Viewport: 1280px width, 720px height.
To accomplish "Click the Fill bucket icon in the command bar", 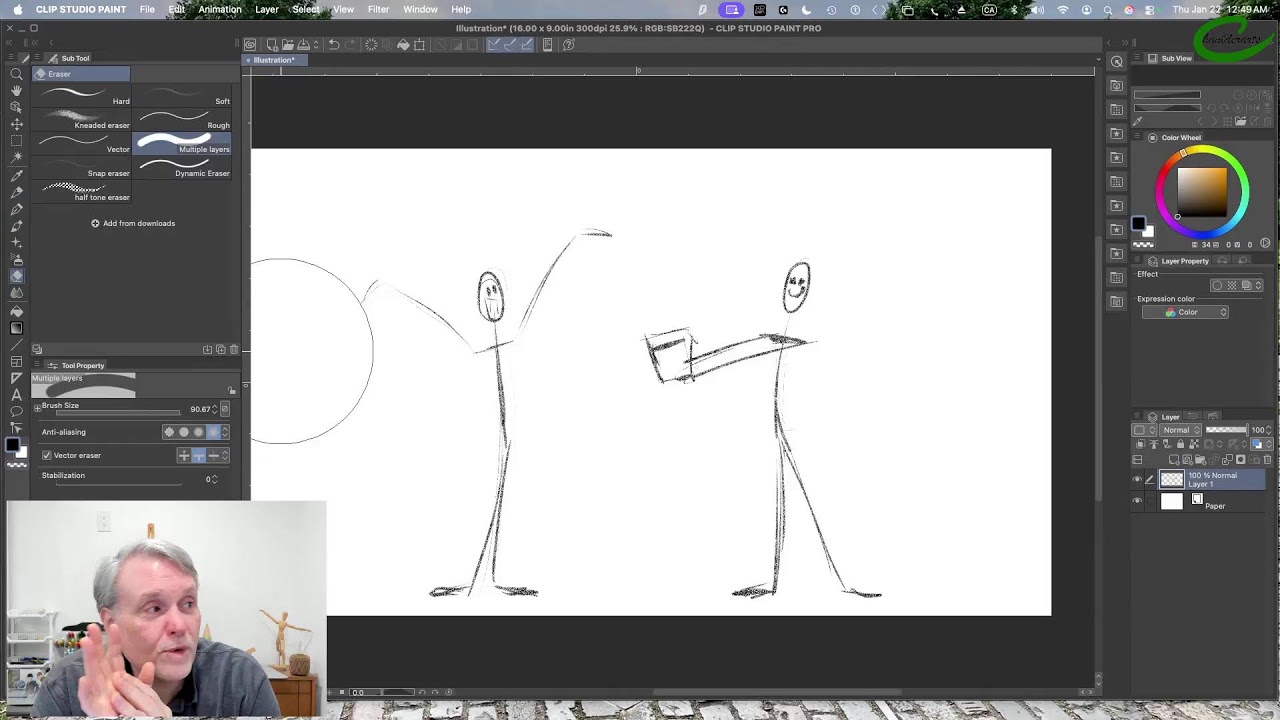I will (x=403, y=44).
